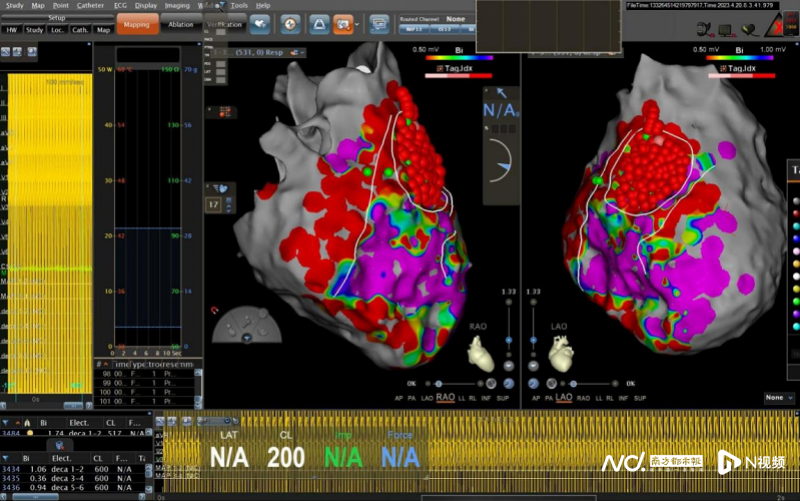The height and width of the screenshot is (501, 800).
Task: Toggle the Tag.Idx checkbox in left map
Action: coord(440,69)
